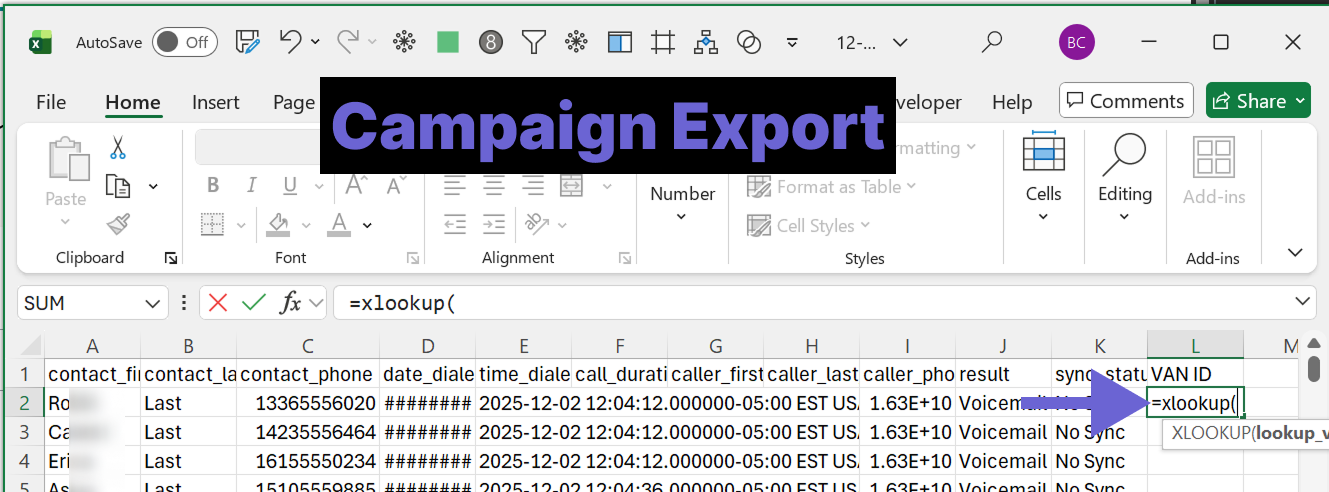Click the Search magnifier in the title bar
1329x492 pixels.
pos(991,42)
